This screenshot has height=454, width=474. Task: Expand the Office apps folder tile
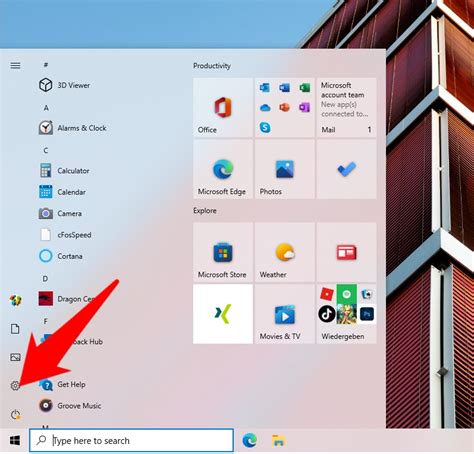coord(285,107)
